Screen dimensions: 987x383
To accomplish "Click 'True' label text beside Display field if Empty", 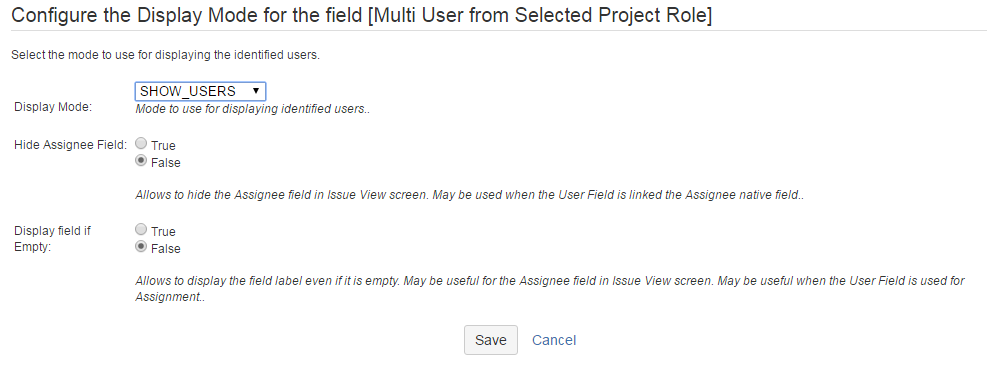I will (x=163, y=232).
